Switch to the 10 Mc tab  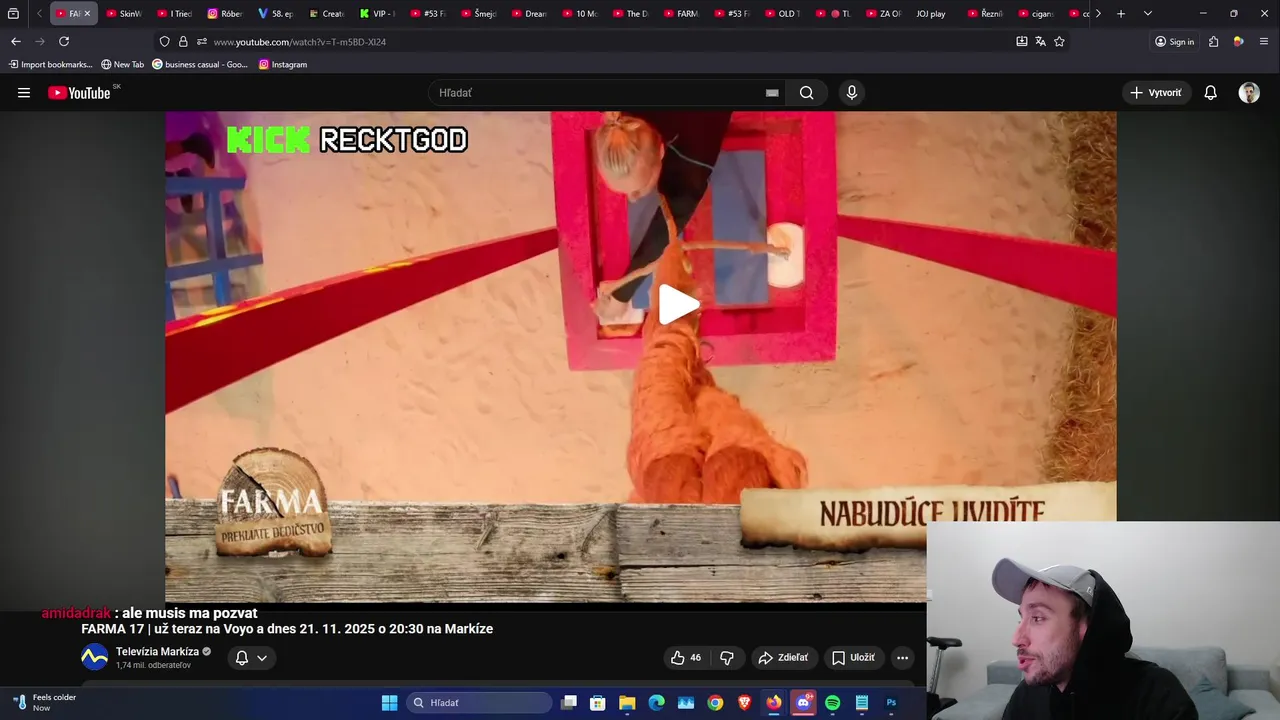580,13
